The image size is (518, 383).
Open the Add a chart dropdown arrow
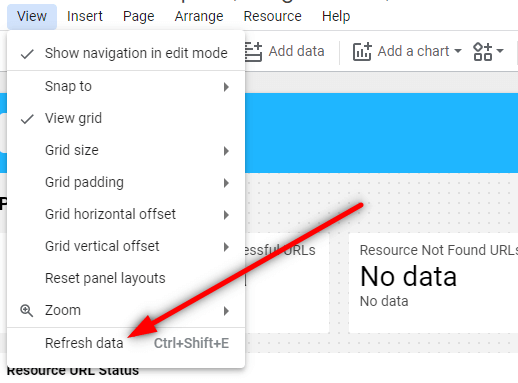pos(458,51)
